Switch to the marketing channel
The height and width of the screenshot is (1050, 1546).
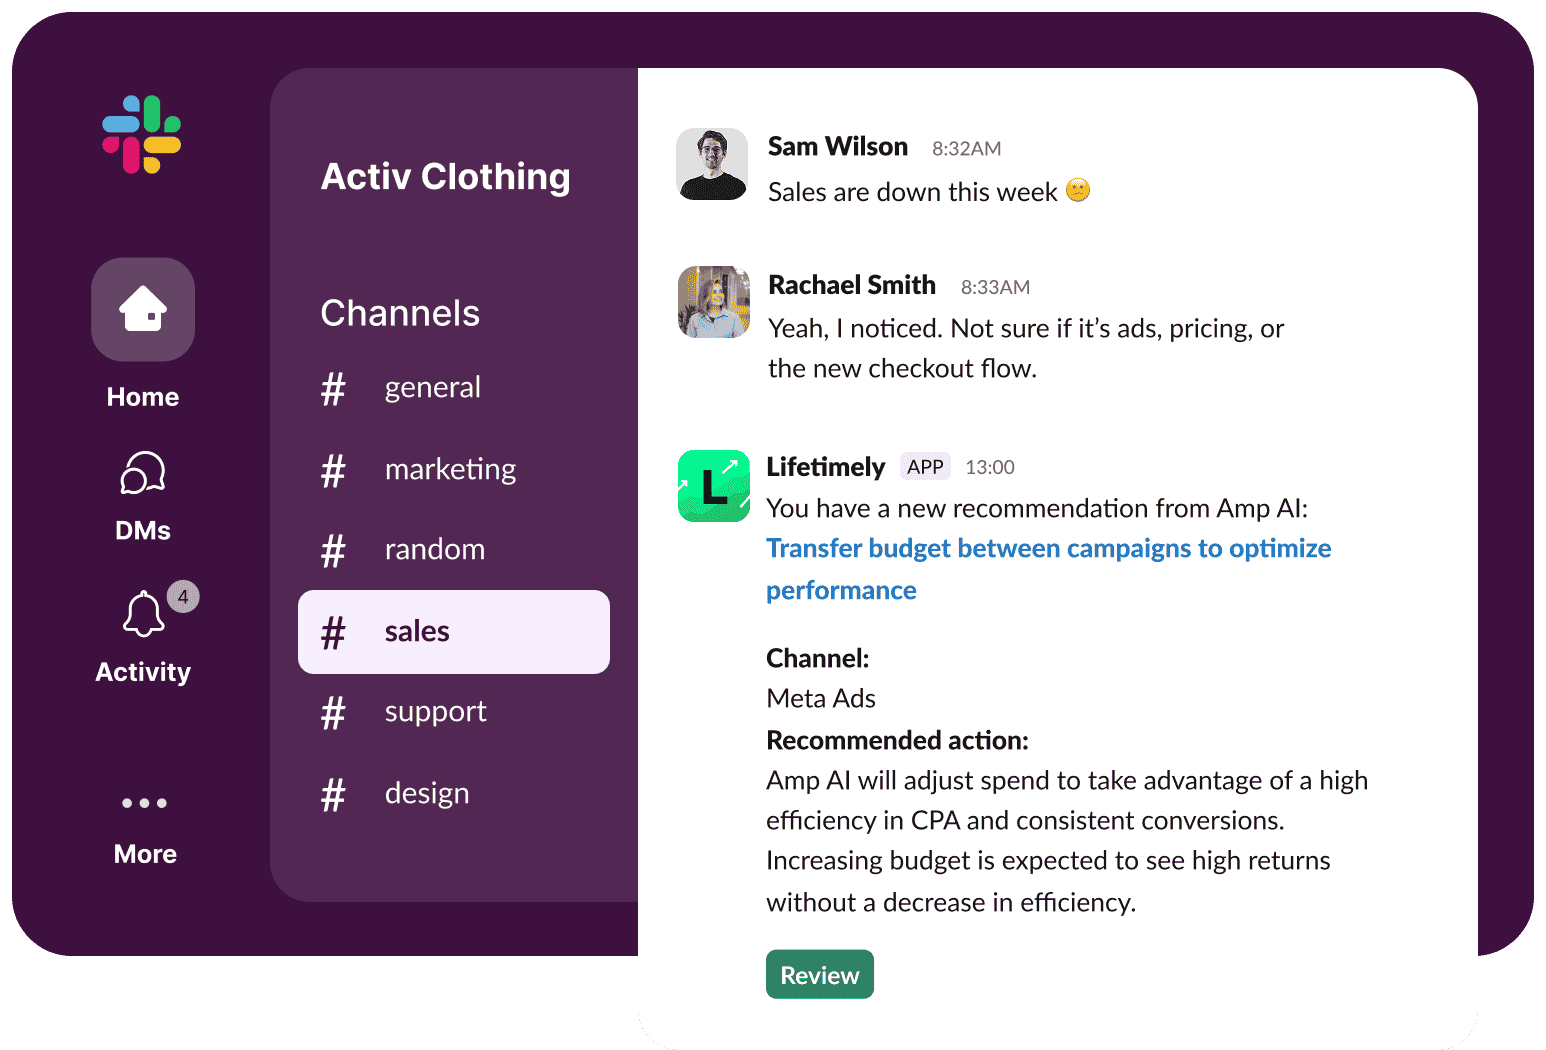[x=450, y=469]
